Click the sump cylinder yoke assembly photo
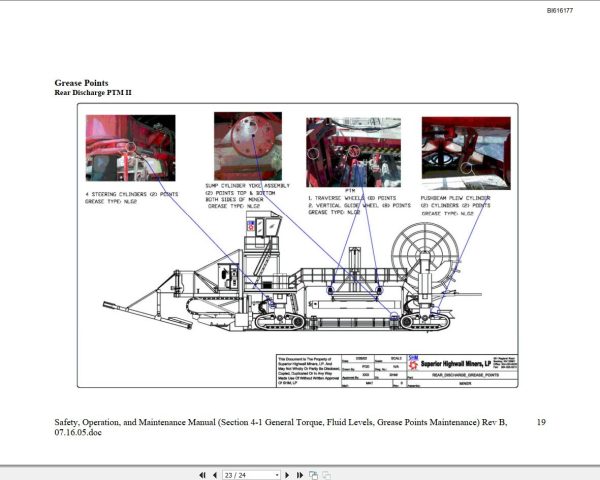The image size is (600, 480). (248, 146)
